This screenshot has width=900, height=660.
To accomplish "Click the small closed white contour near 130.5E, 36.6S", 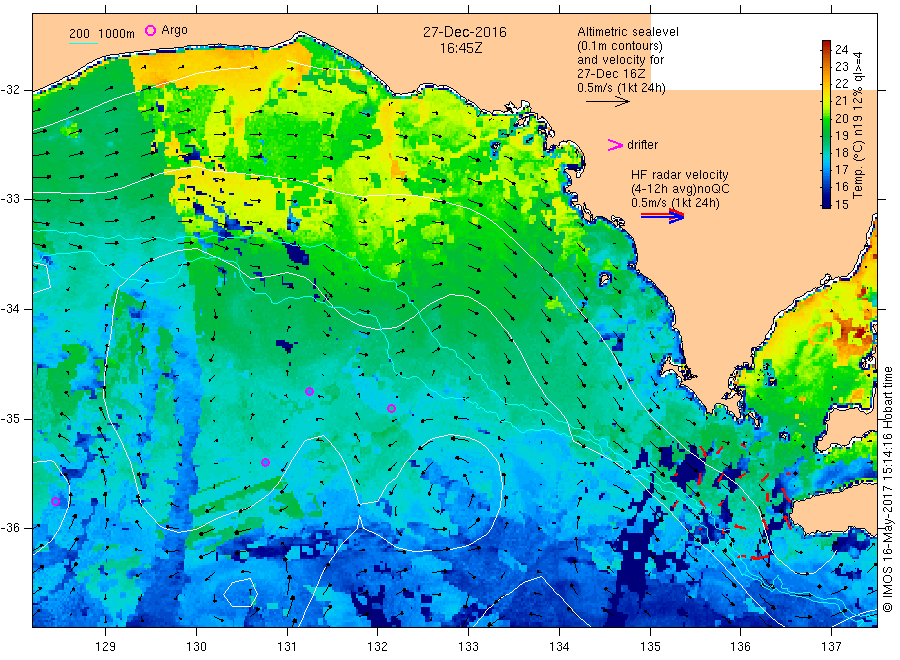I will (x=240, y=593).
